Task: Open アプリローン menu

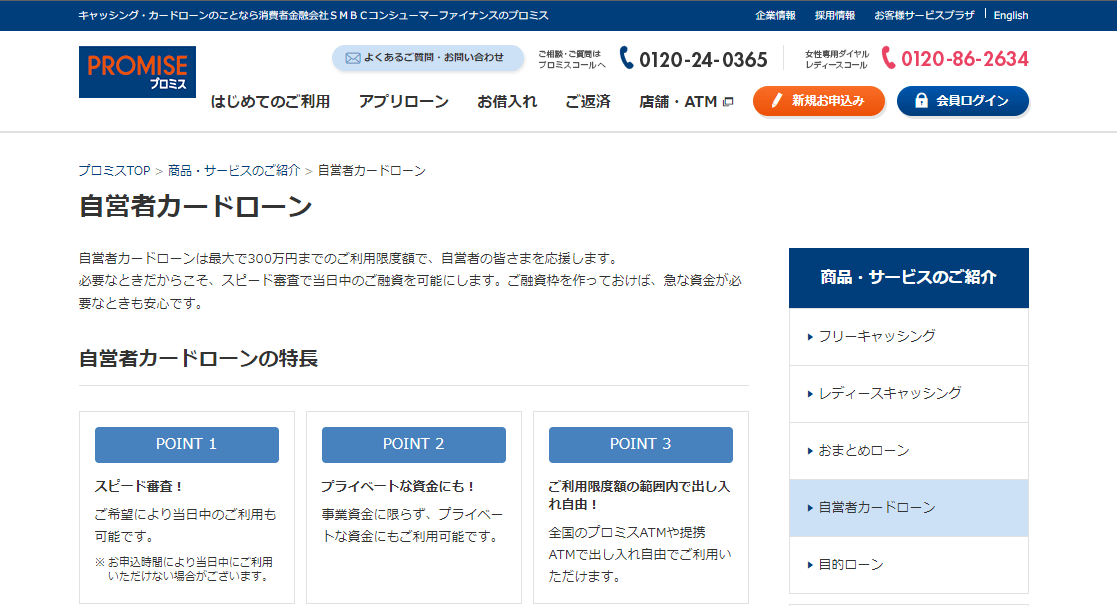Action: 404,102
